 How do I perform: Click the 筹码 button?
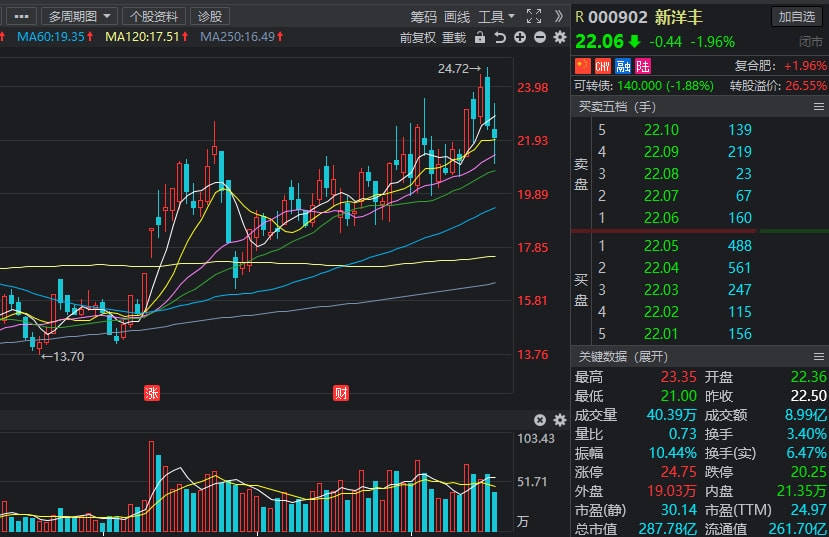point(423,17)
